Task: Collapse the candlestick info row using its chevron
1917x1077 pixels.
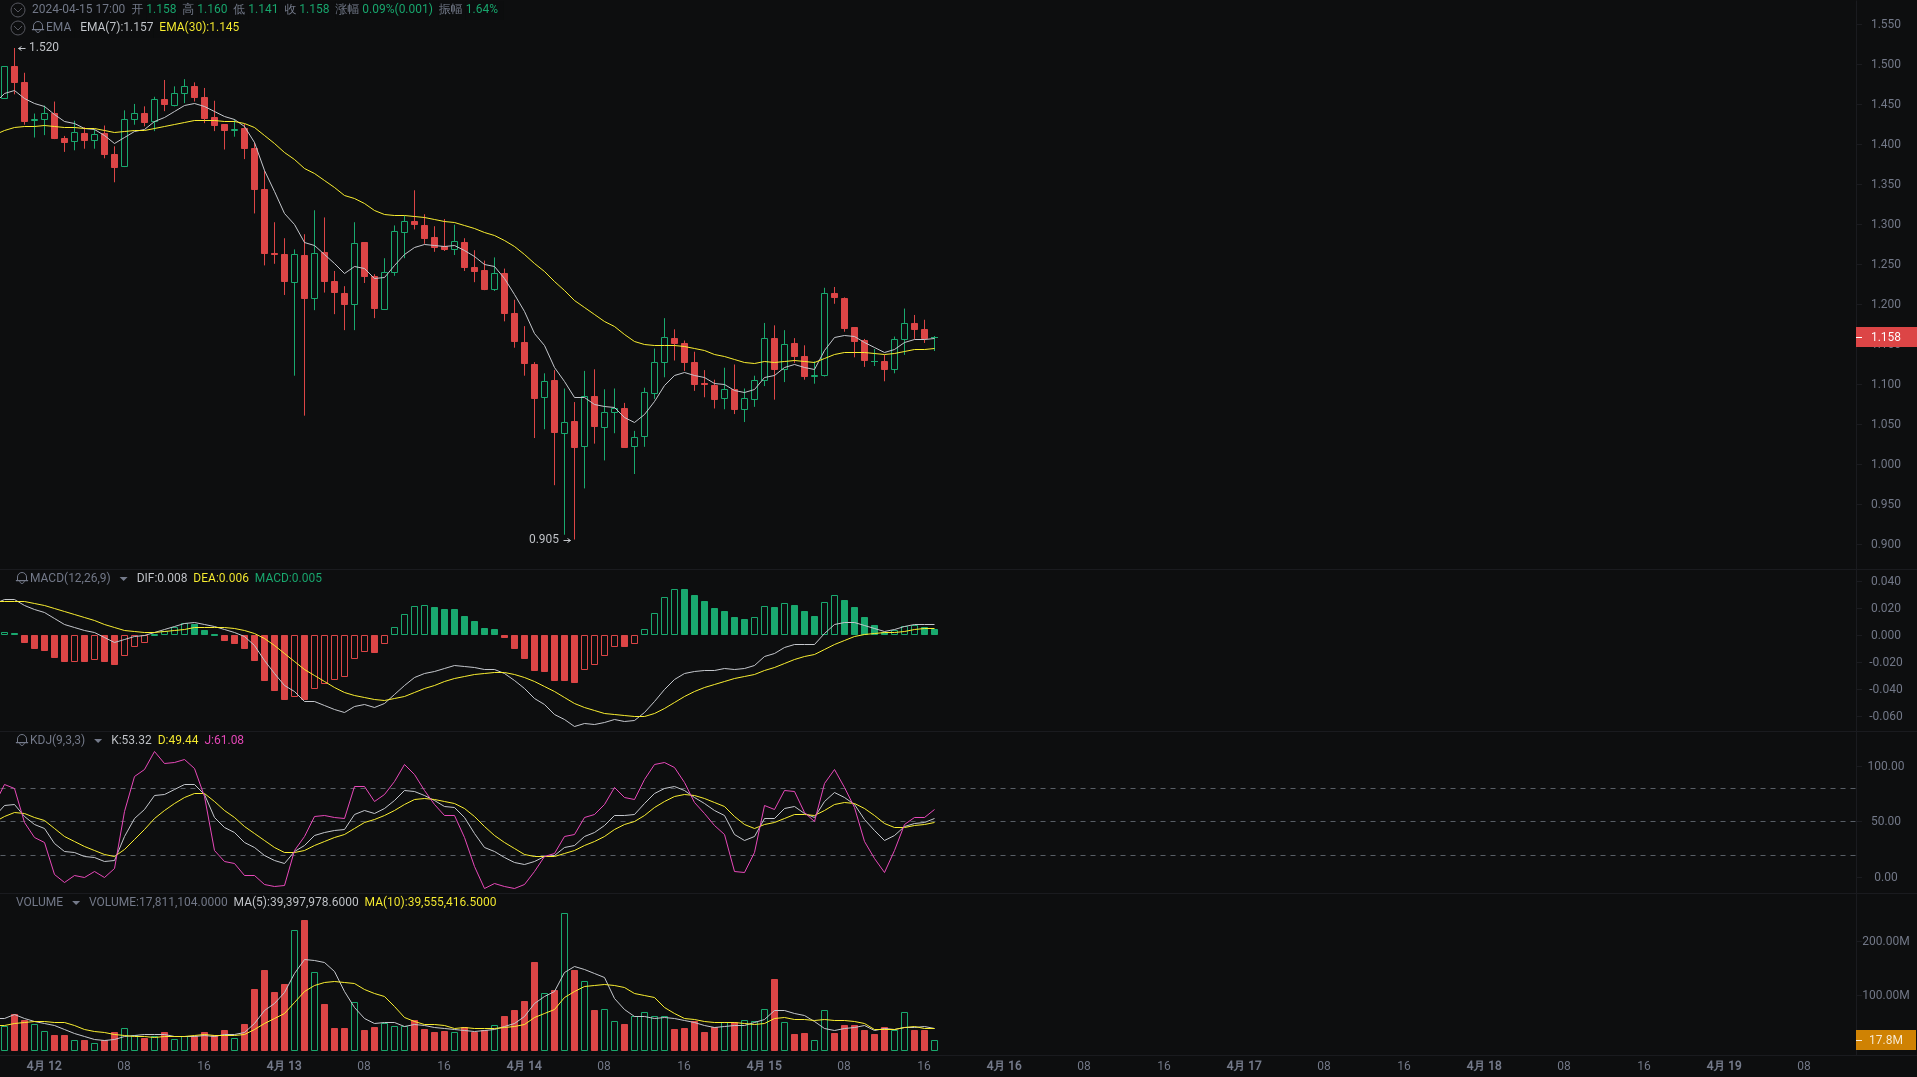Action: click(16, 8)
